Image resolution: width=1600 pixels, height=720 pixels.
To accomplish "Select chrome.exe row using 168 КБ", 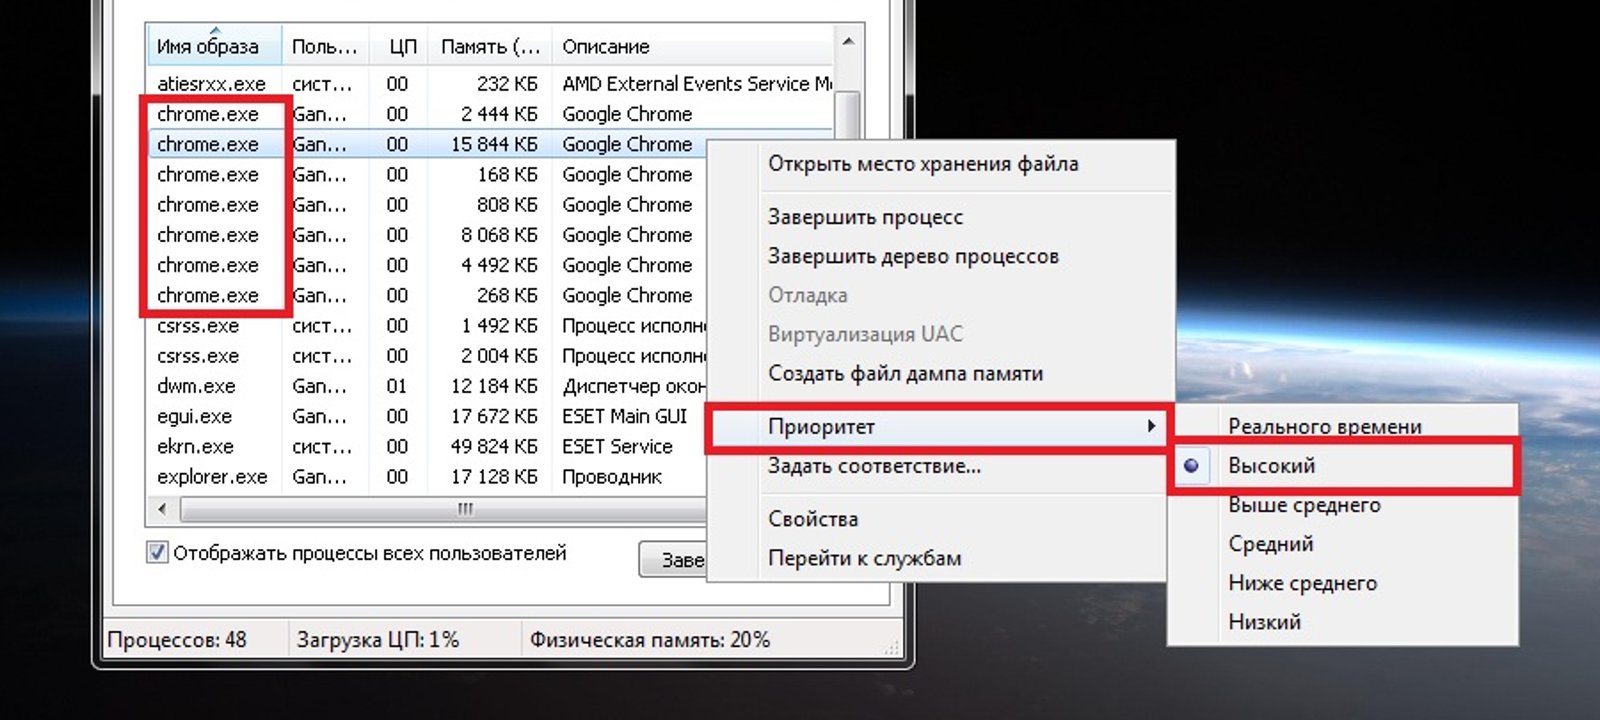I will [428, 174].
